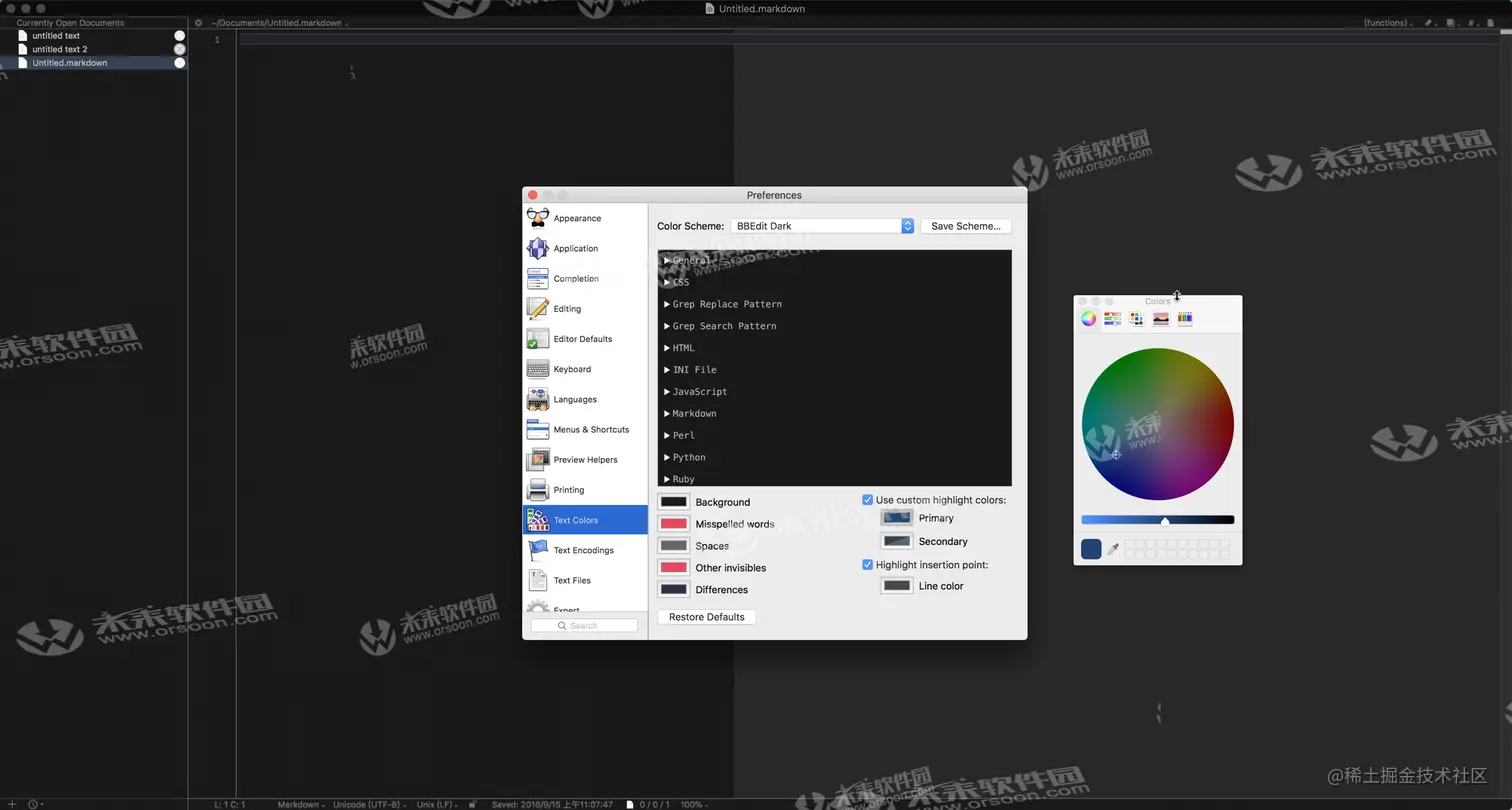Click the document icon in editor toolbar's right end
1512x810 pixels.
[1492, 22]
